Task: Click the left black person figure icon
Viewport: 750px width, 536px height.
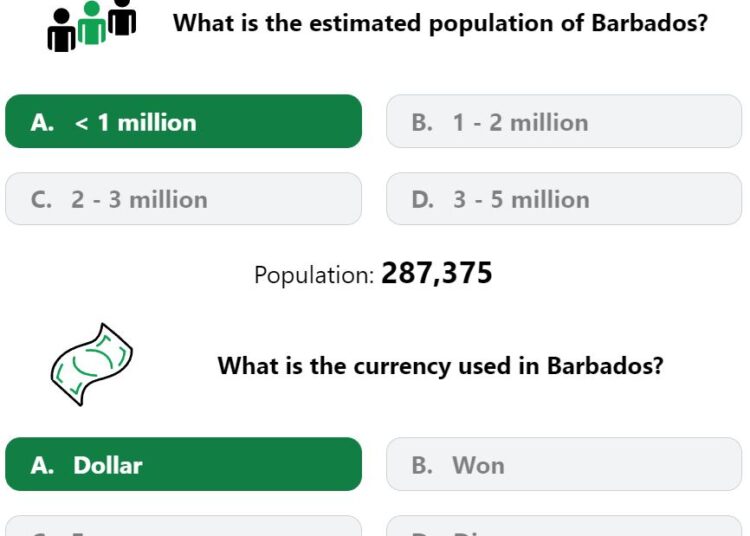Action: point(62,30)
